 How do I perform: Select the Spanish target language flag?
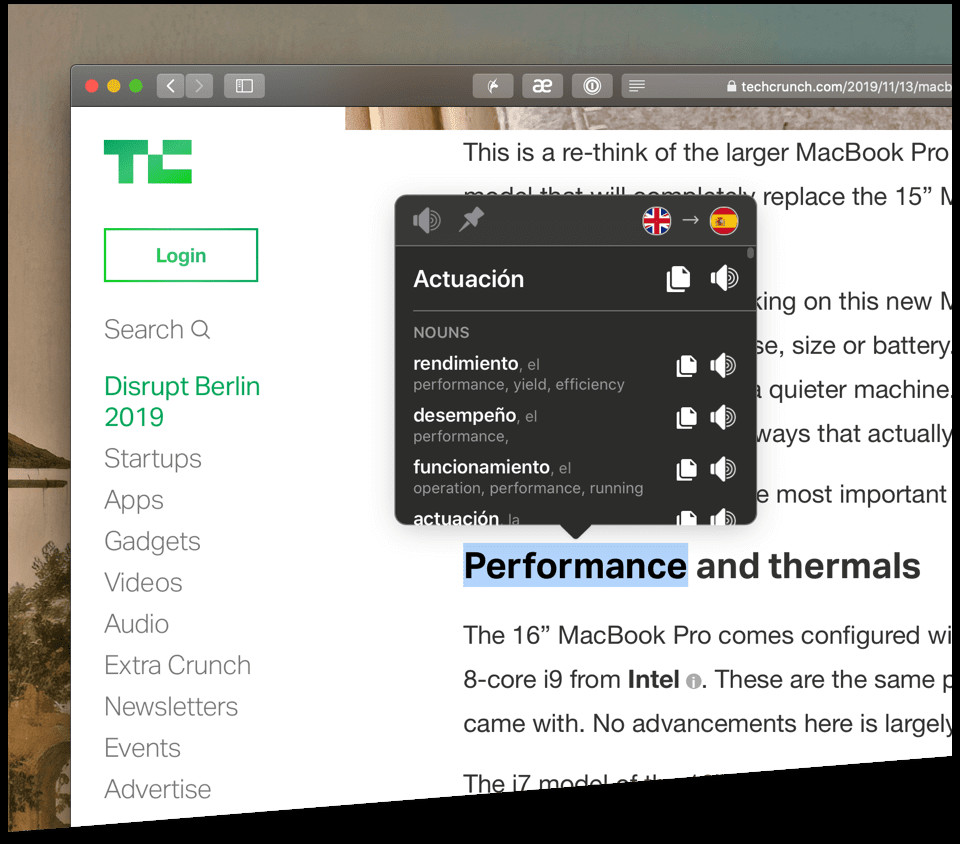point(724,221)
